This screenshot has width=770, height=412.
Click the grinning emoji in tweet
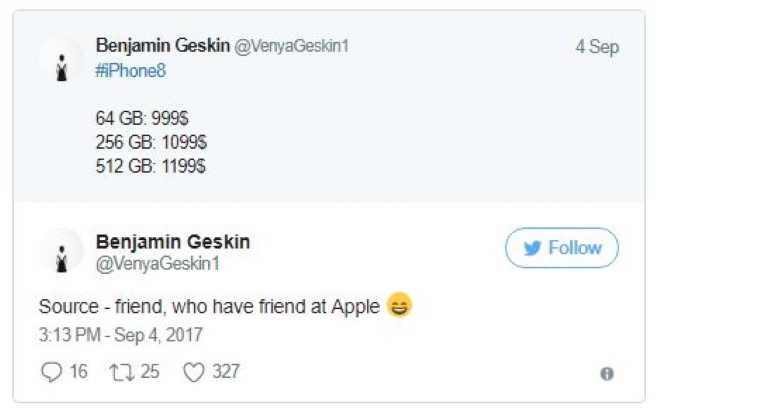tap(400, 307)
